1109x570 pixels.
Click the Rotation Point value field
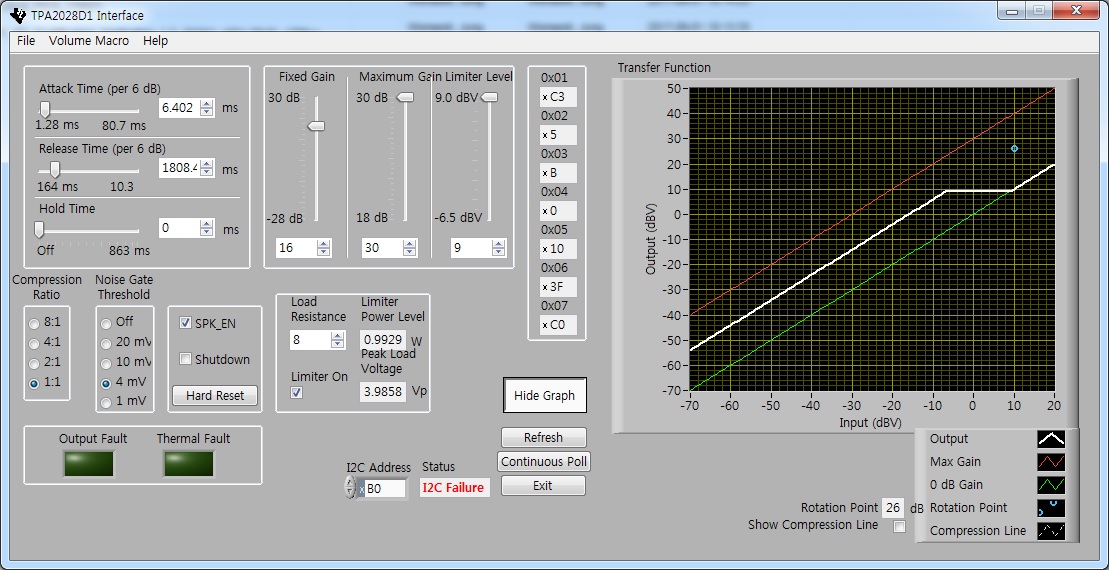[x=893, y=508]
